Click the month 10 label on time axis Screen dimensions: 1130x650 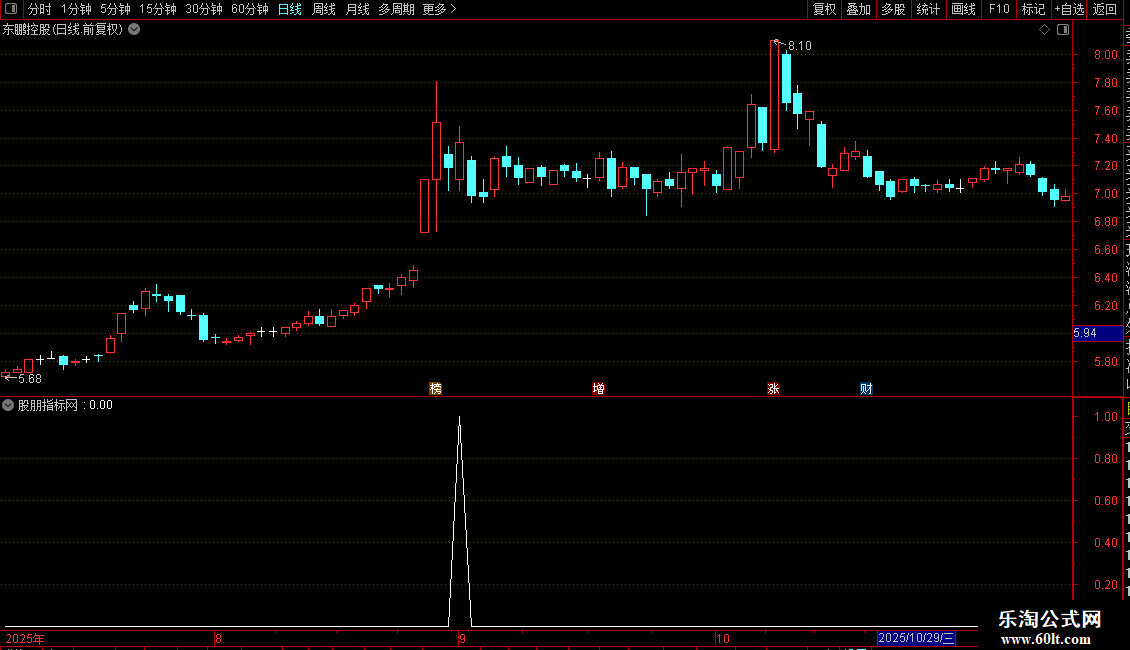[722, 638]
